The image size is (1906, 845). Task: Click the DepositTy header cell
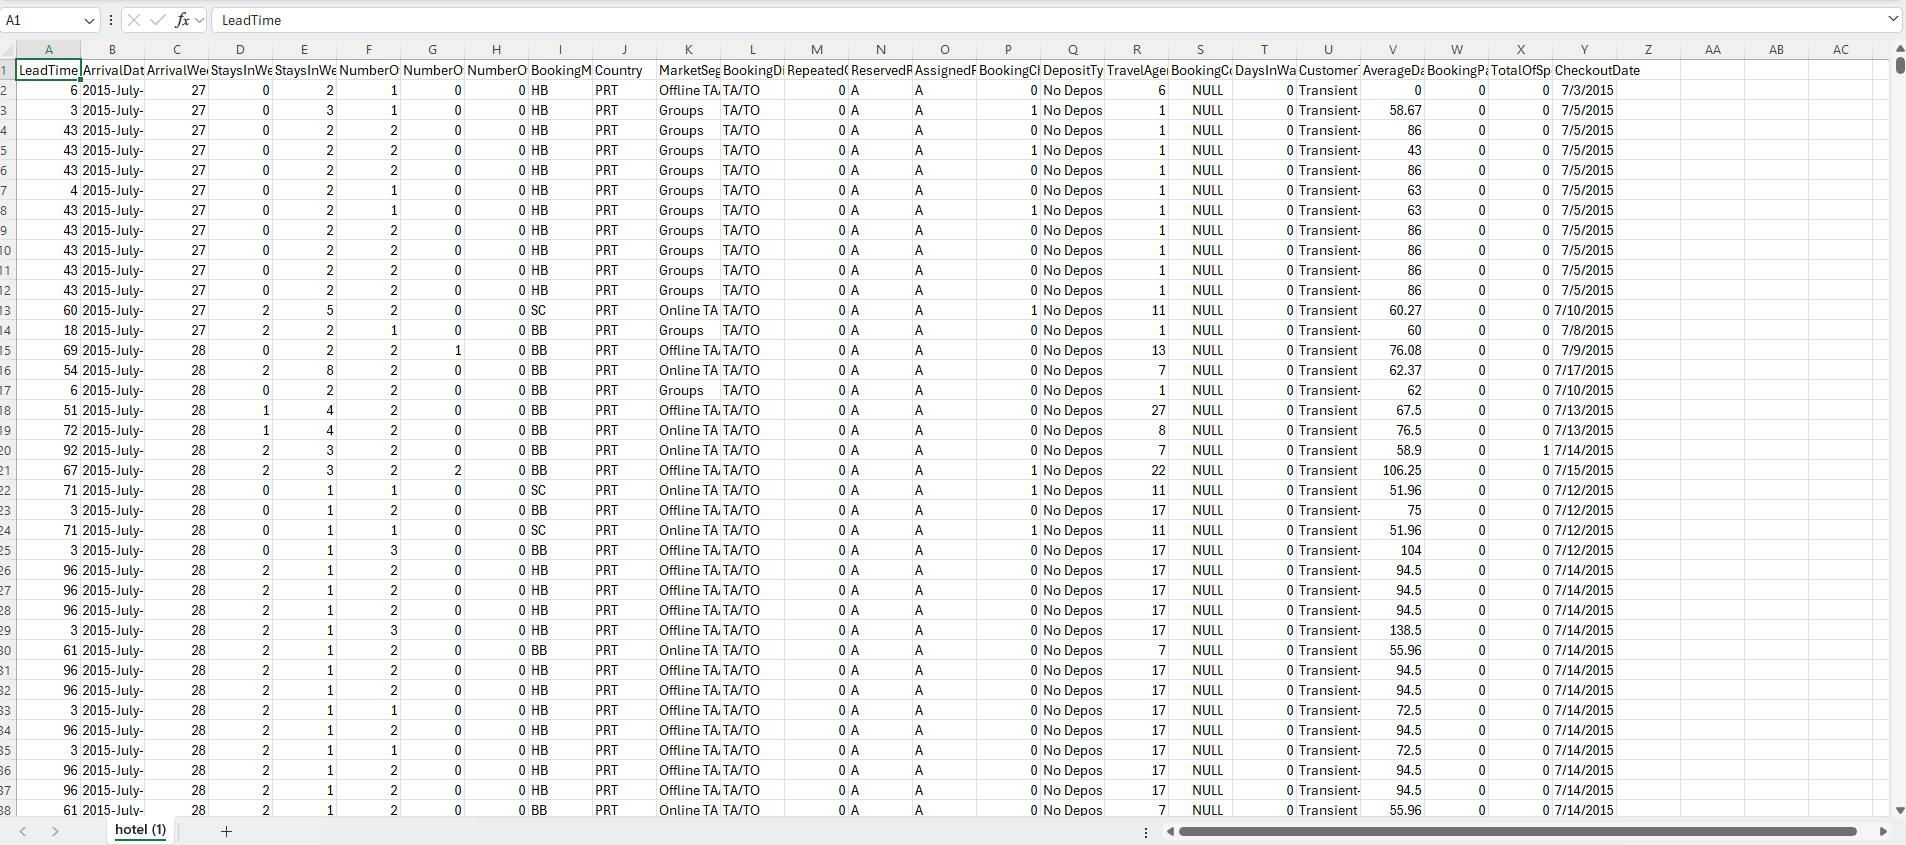point(1072,70)
